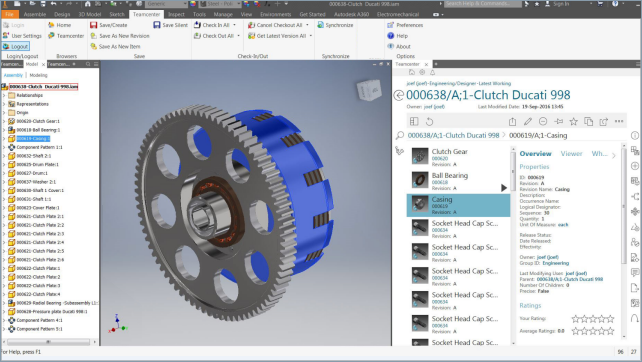The height and width of the screenshot is (362, 642).
Task: Choose Save As New Revision
Action: point(120,36)
